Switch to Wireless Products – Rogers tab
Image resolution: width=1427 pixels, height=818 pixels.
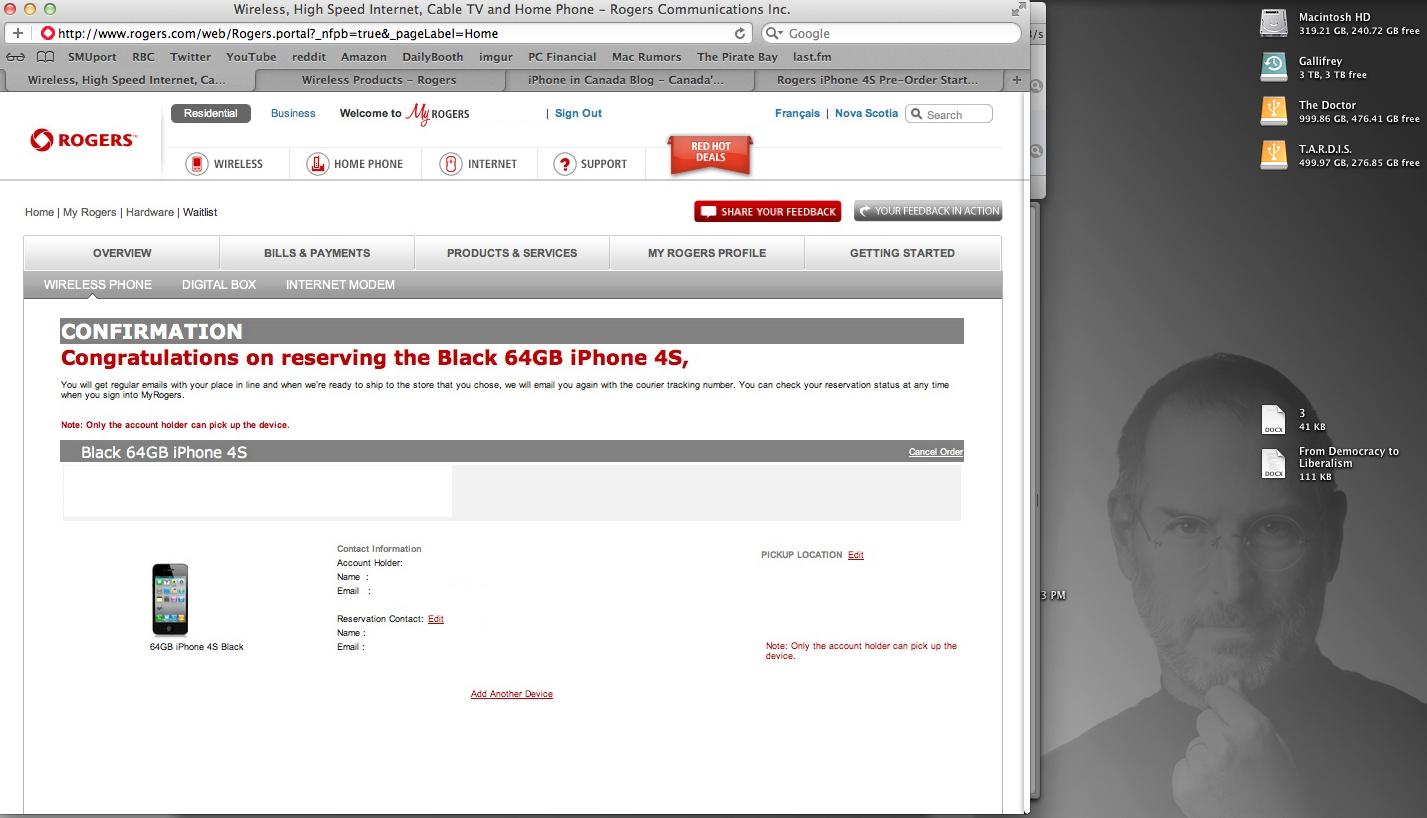[379, 80]
